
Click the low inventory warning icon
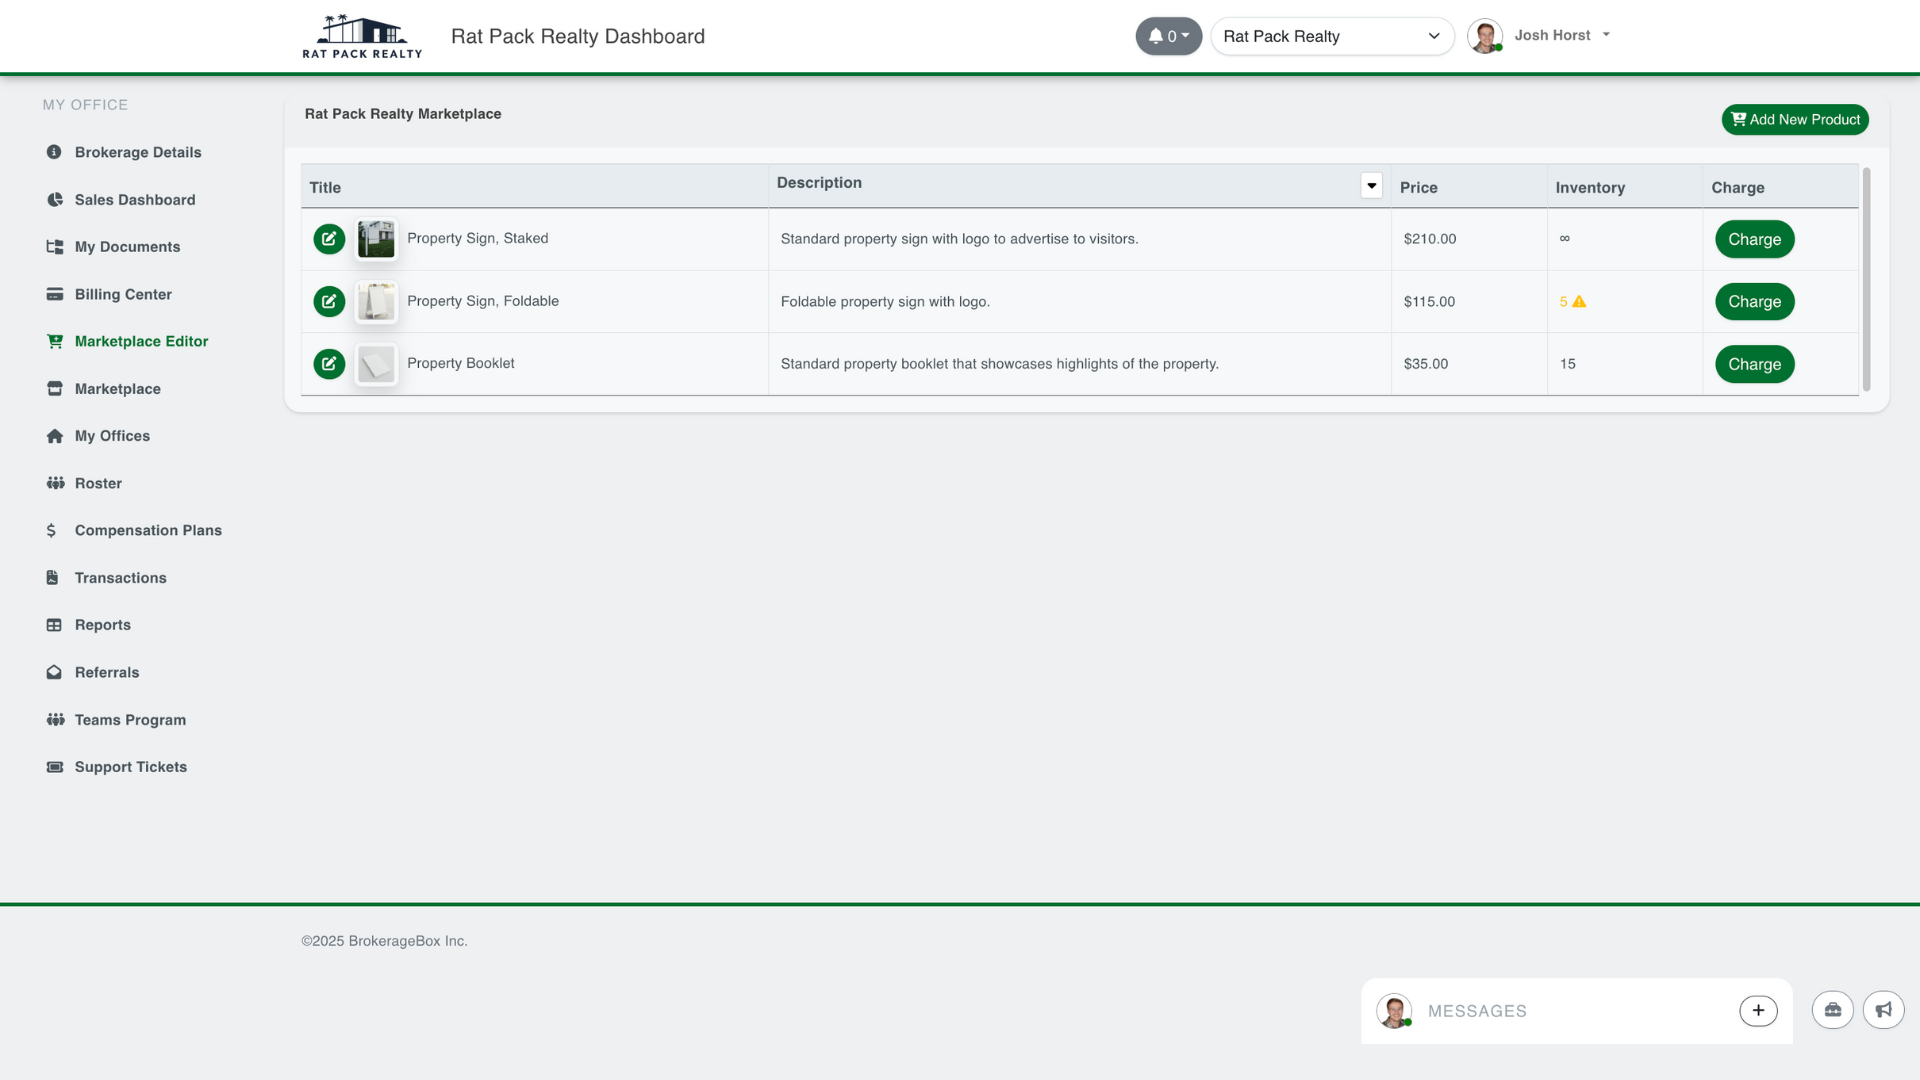[1579, 302]
